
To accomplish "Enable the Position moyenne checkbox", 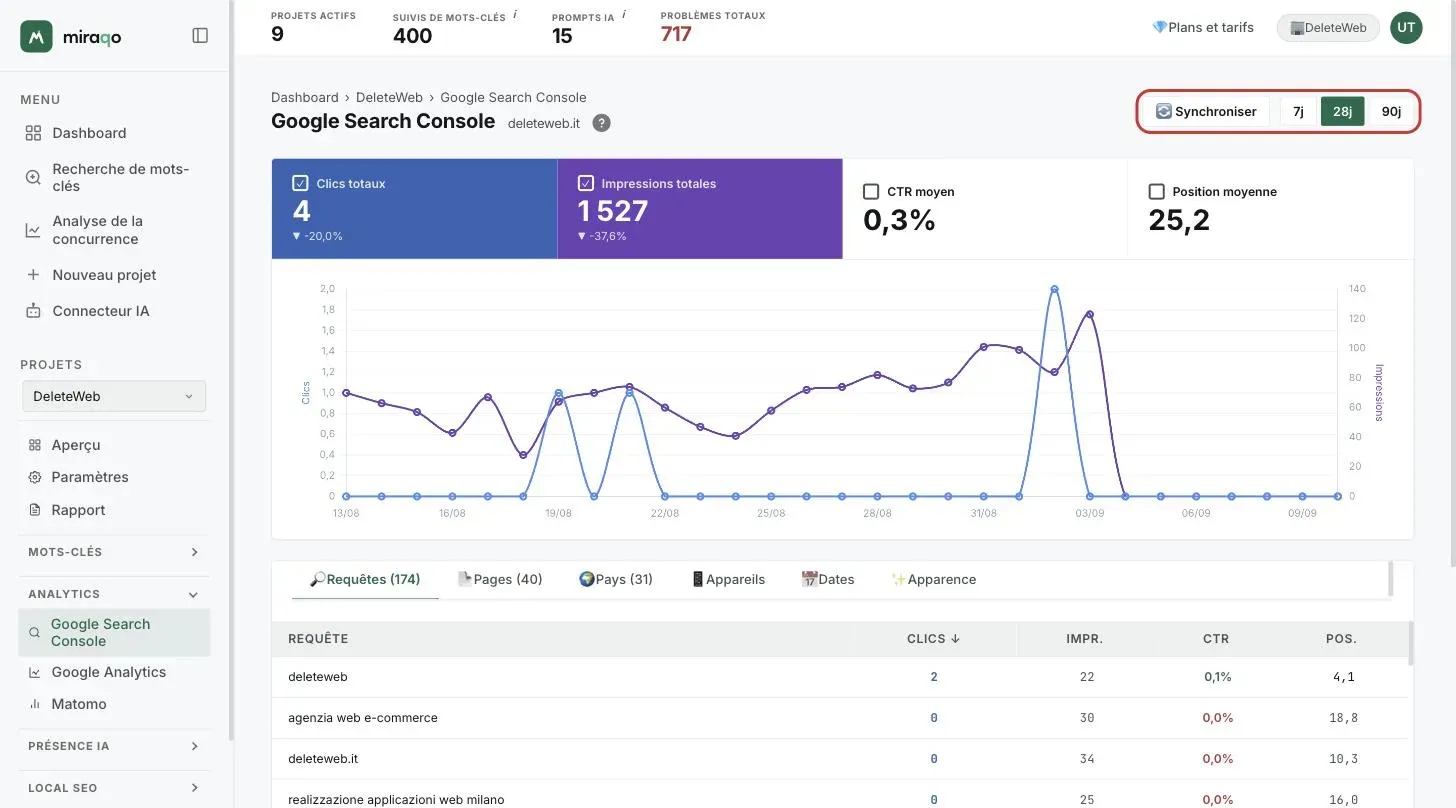I will [x=1157, y=191].
